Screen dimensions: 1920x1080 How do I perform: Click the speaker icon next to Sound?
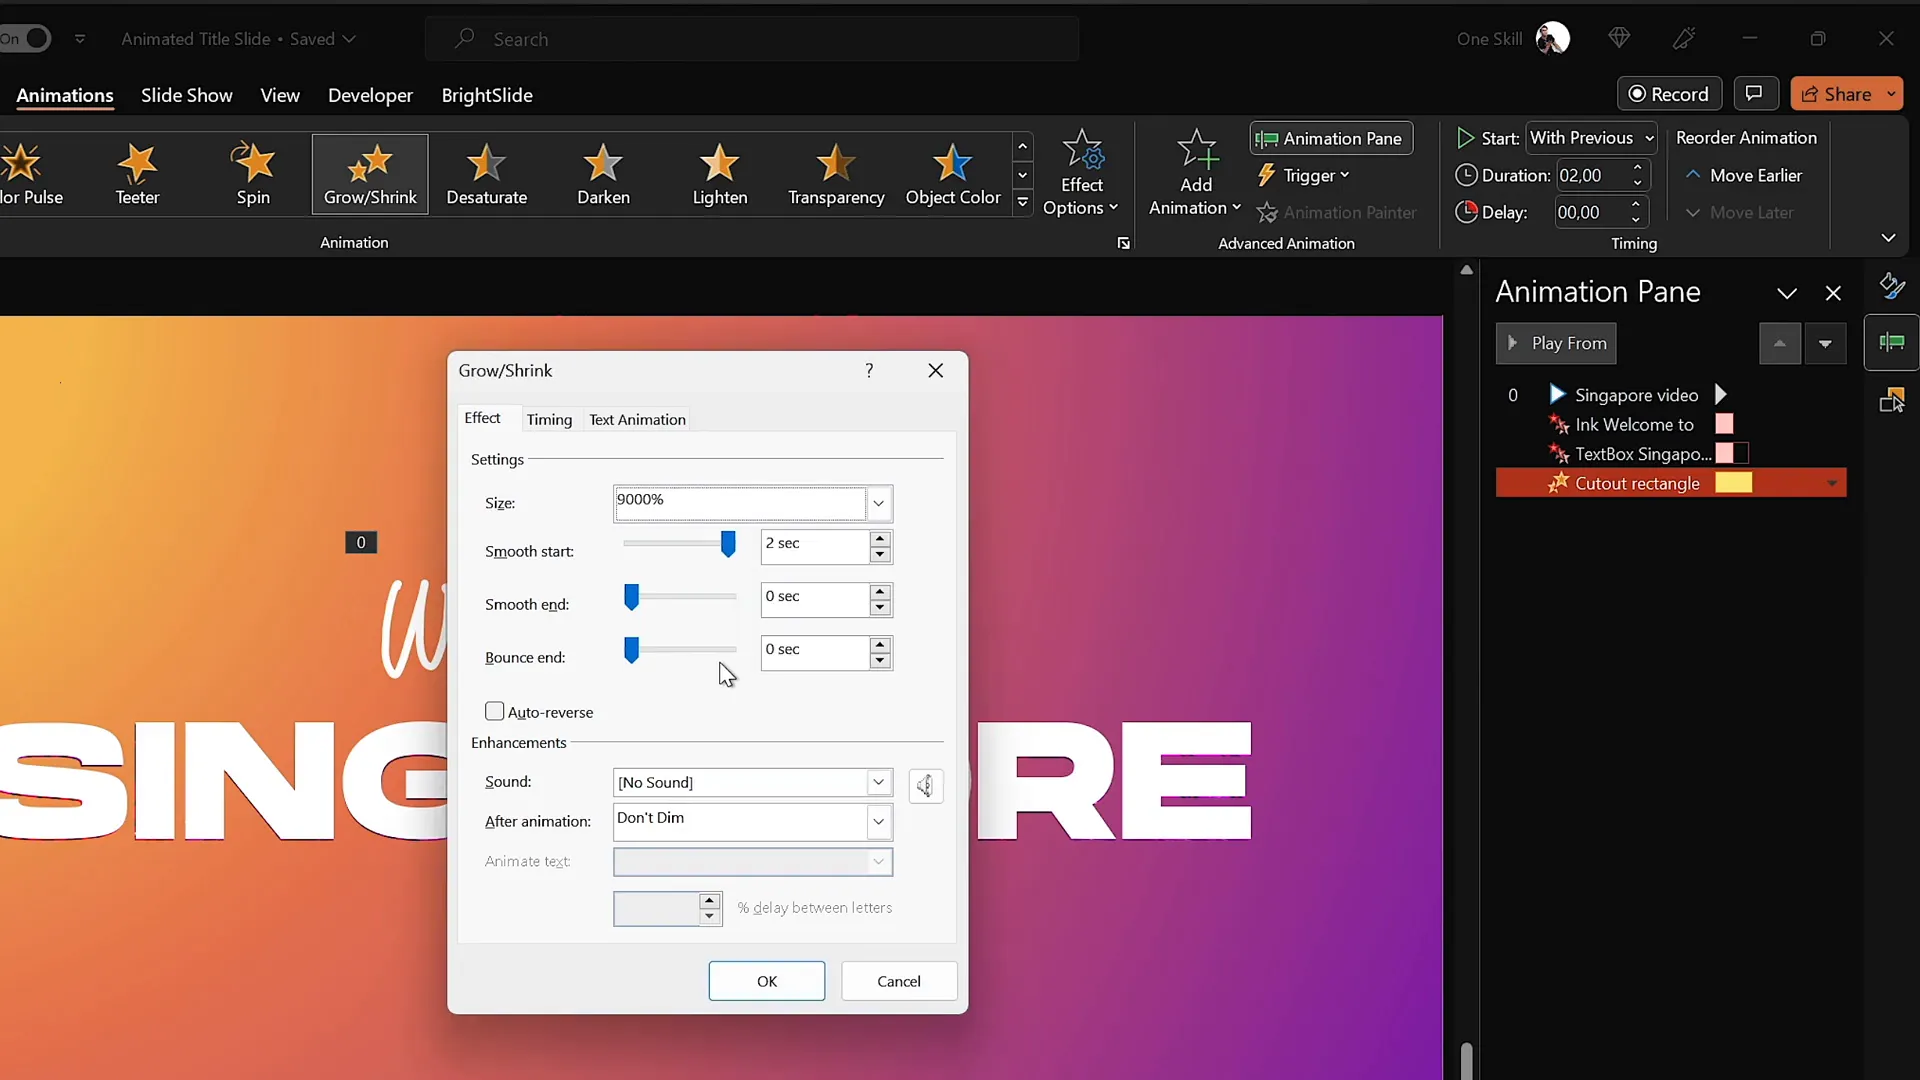click(x=925, y=786)
